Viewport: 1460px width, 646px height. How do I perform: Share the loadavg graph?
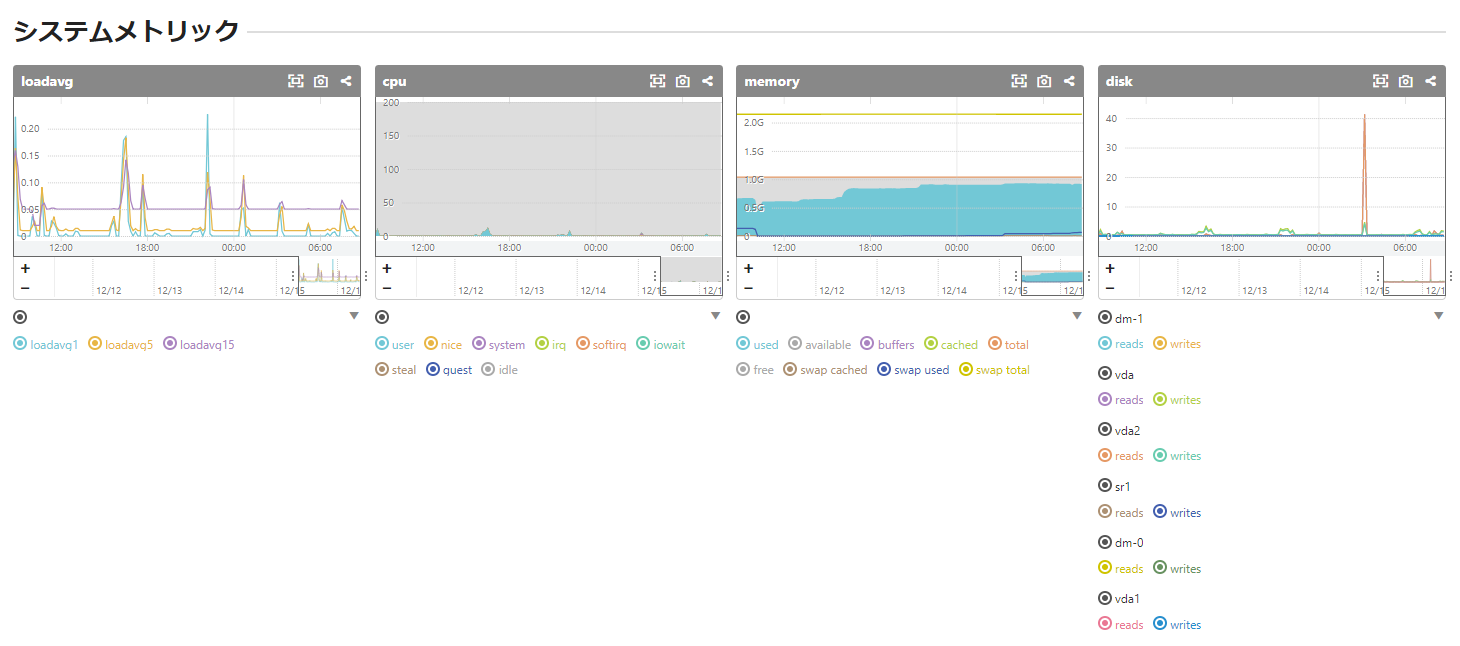(x=346, y=81)
